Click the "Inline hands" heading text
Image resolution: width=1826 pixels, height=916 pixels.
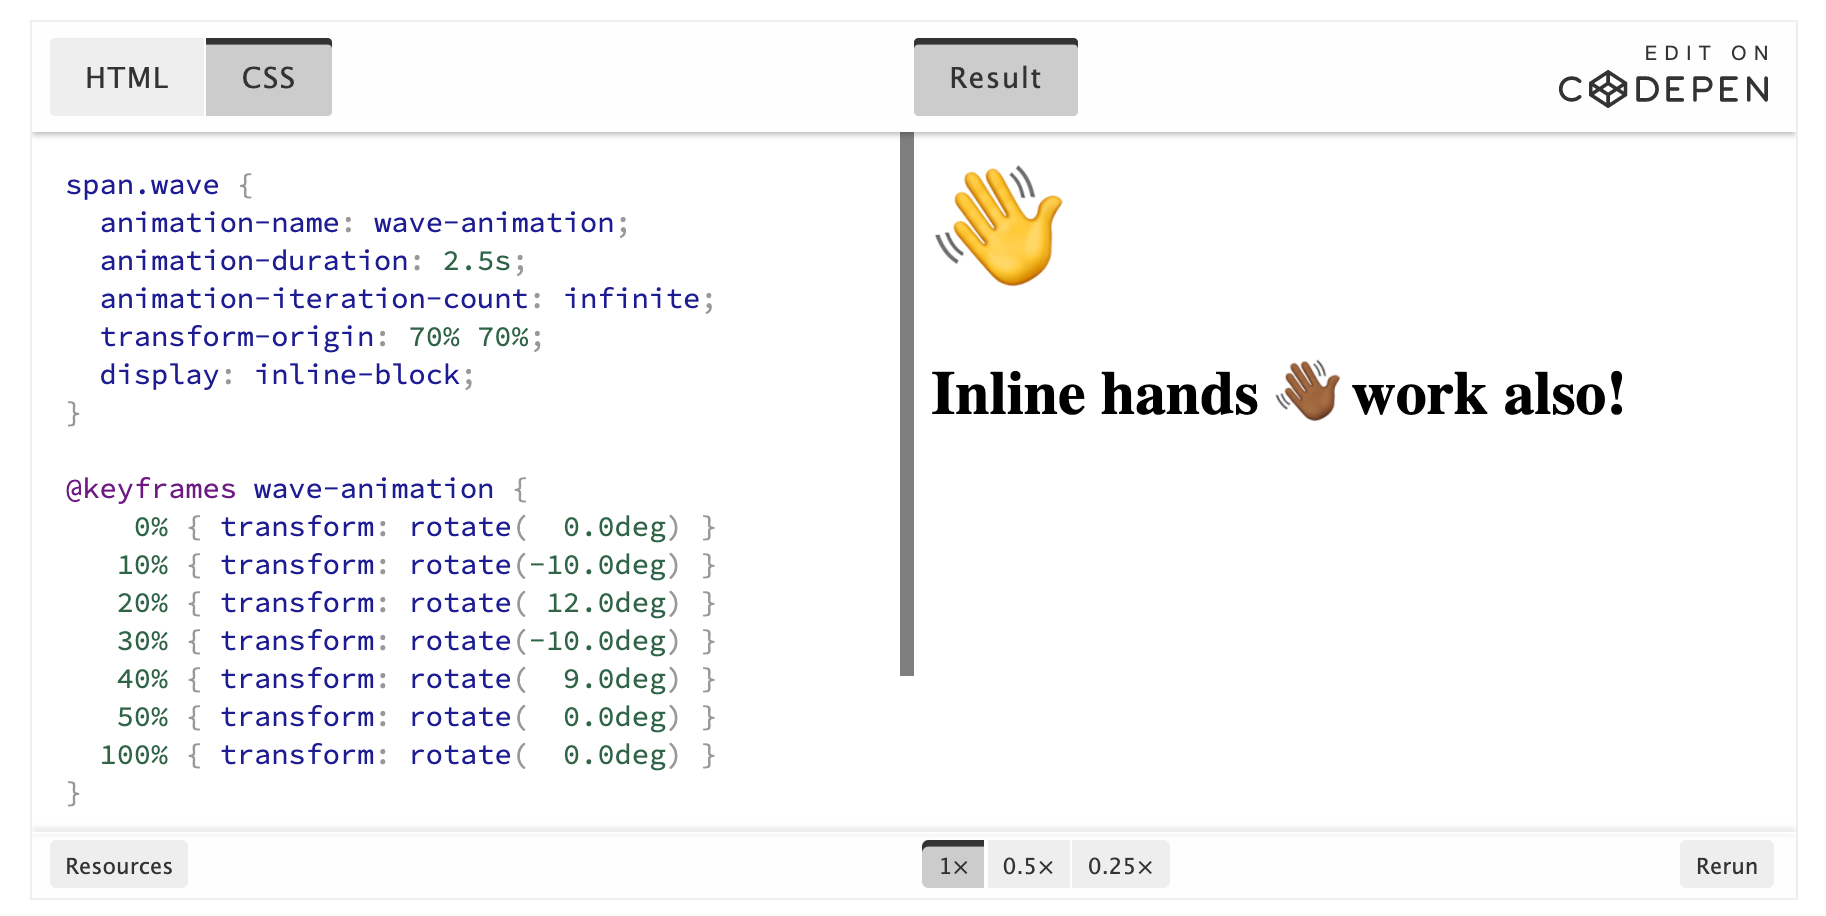(1095, 394)
